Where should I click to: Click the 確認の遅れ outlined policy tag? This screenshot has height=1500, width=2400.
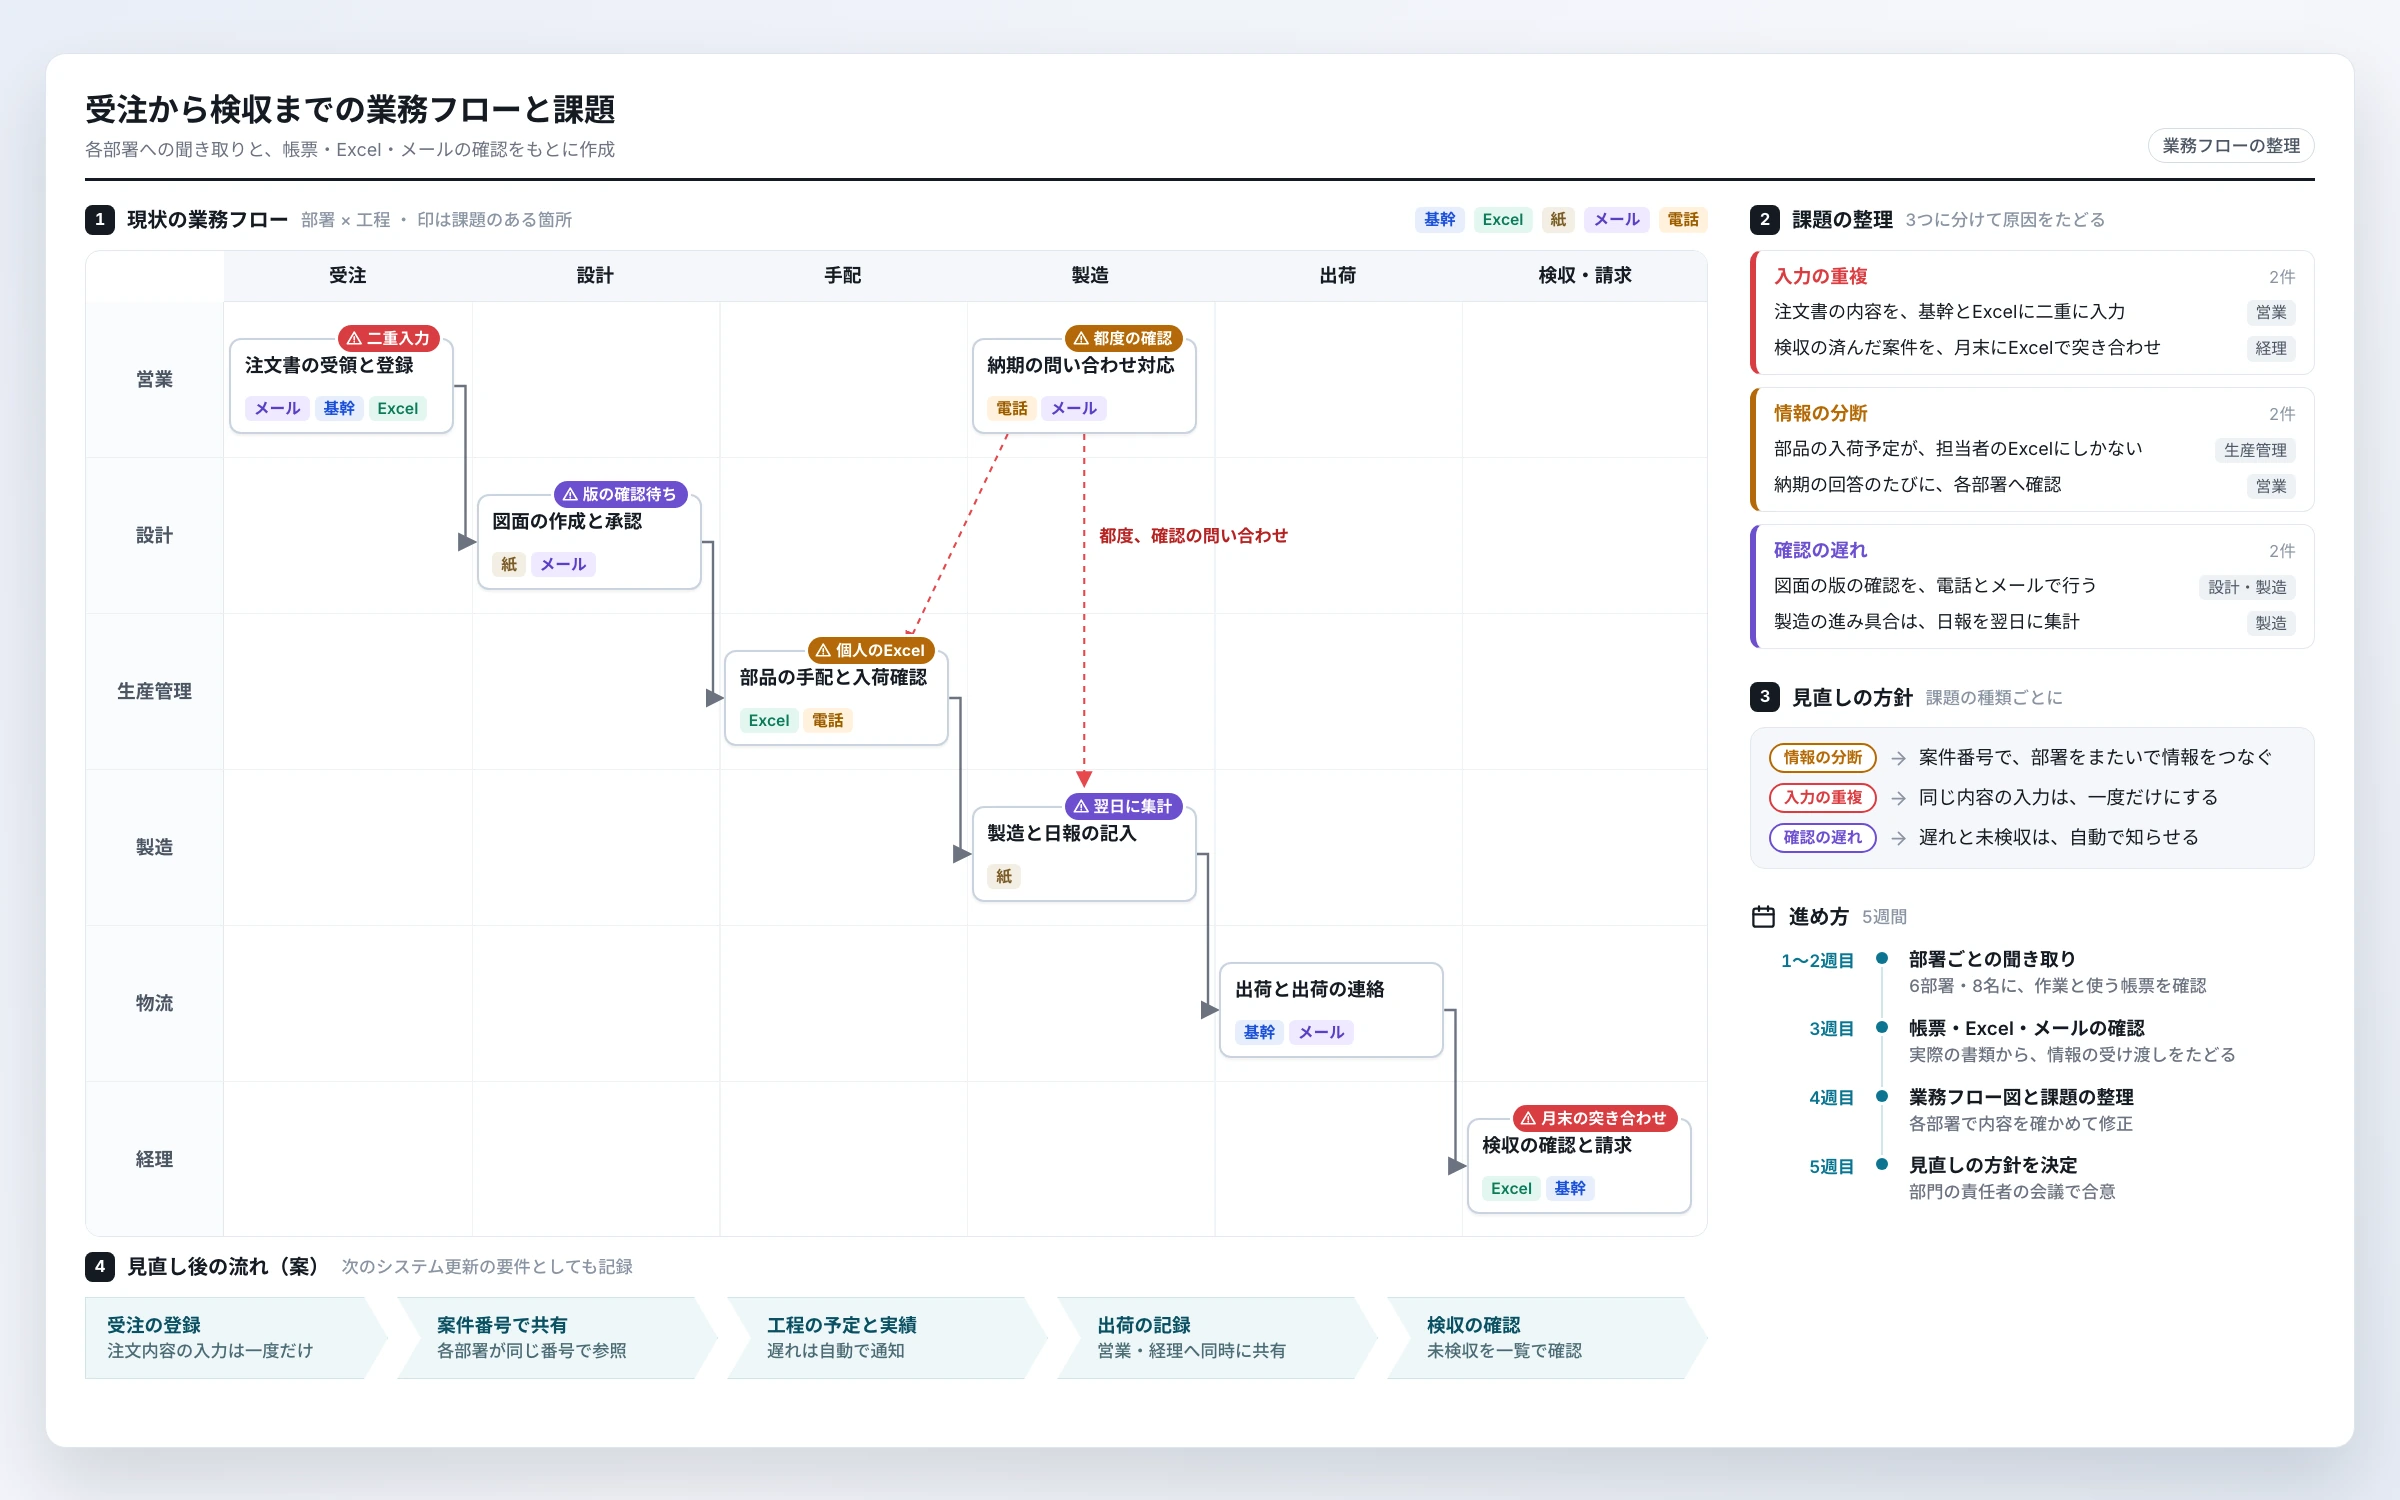(1822, 837)
